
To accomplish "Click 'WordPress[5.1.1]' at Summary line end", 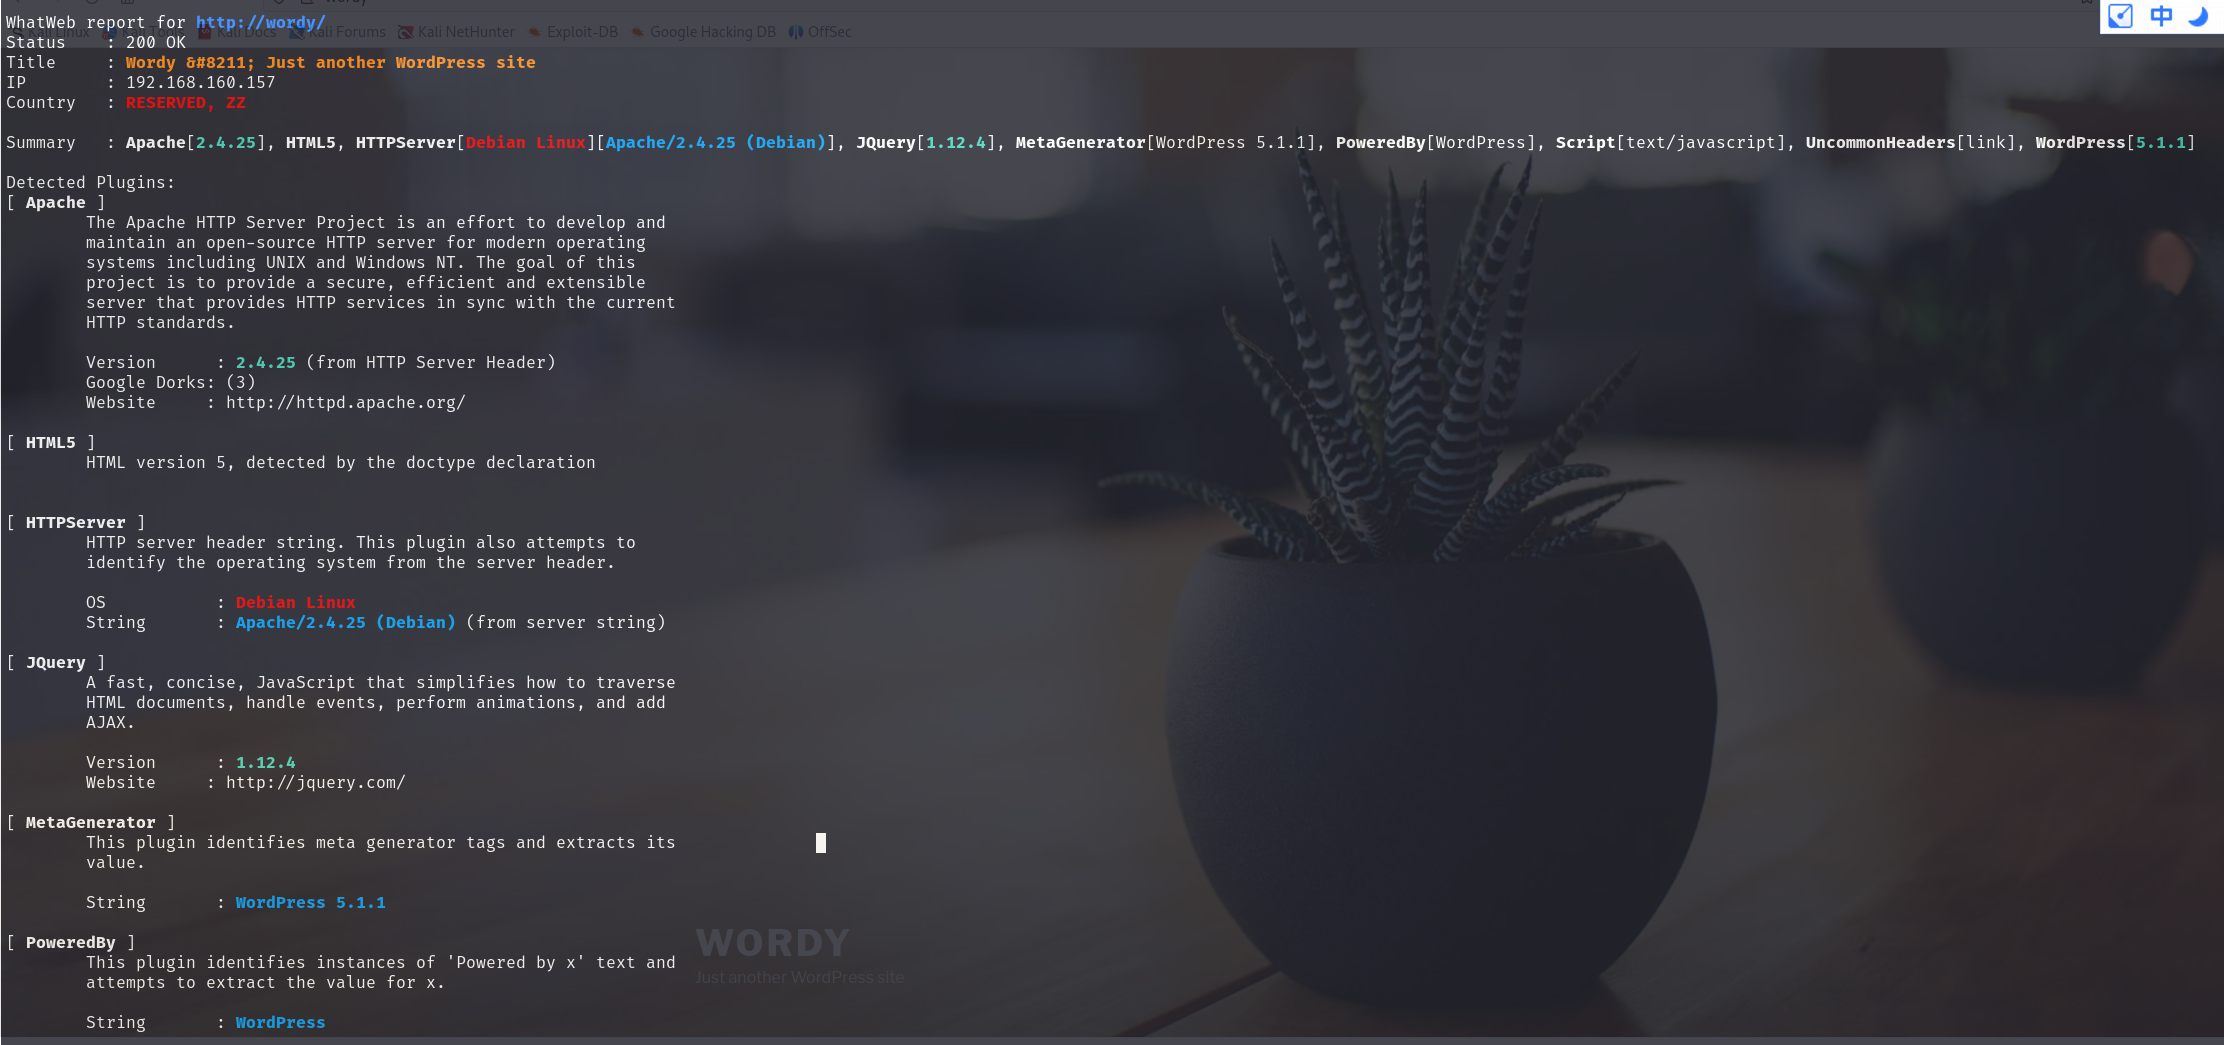I will pyautogui.click(x=2116, y=142).
